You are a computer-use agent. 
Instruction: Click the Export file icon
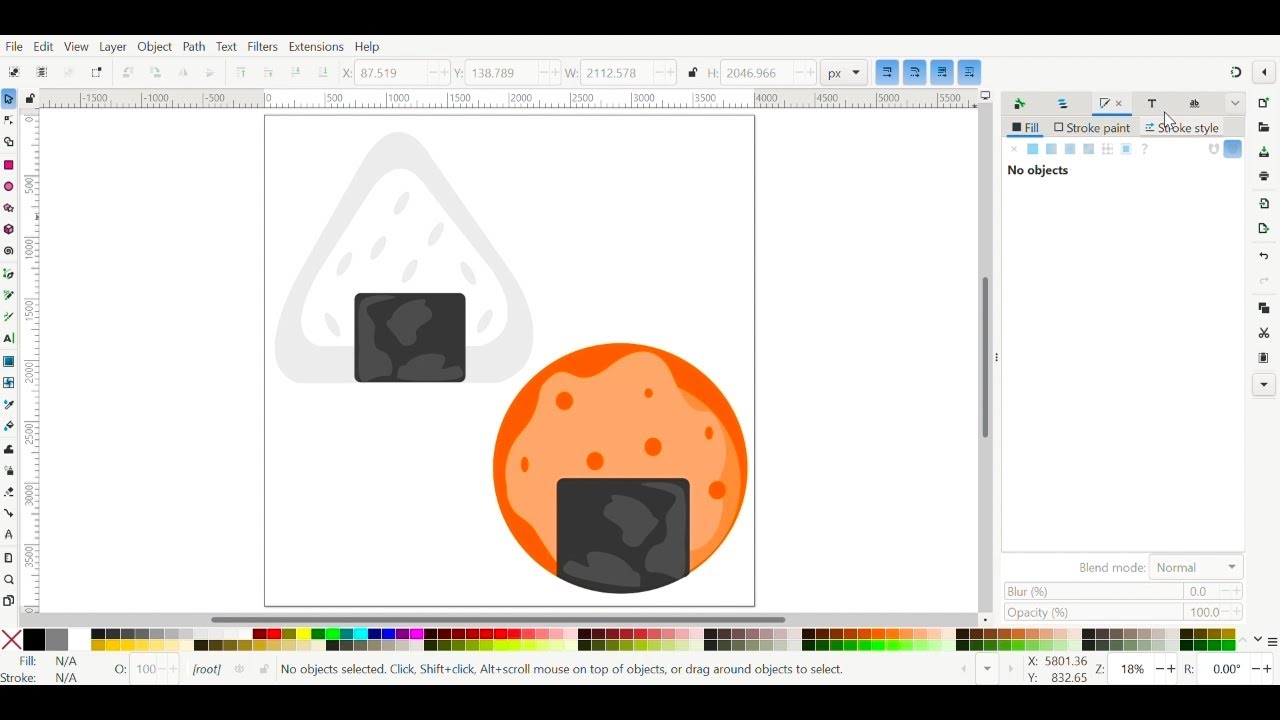pyautogui.click(x=1264, y=229)
